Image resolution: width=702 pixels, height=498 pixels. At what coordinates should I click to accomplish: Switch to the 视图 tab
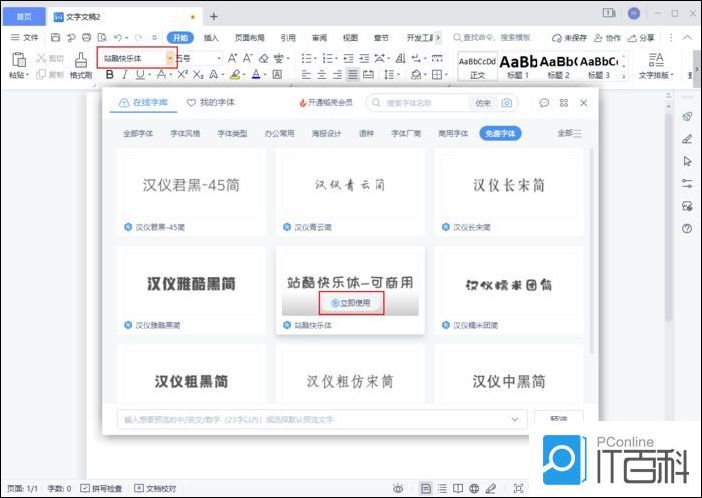click(350, 38)
